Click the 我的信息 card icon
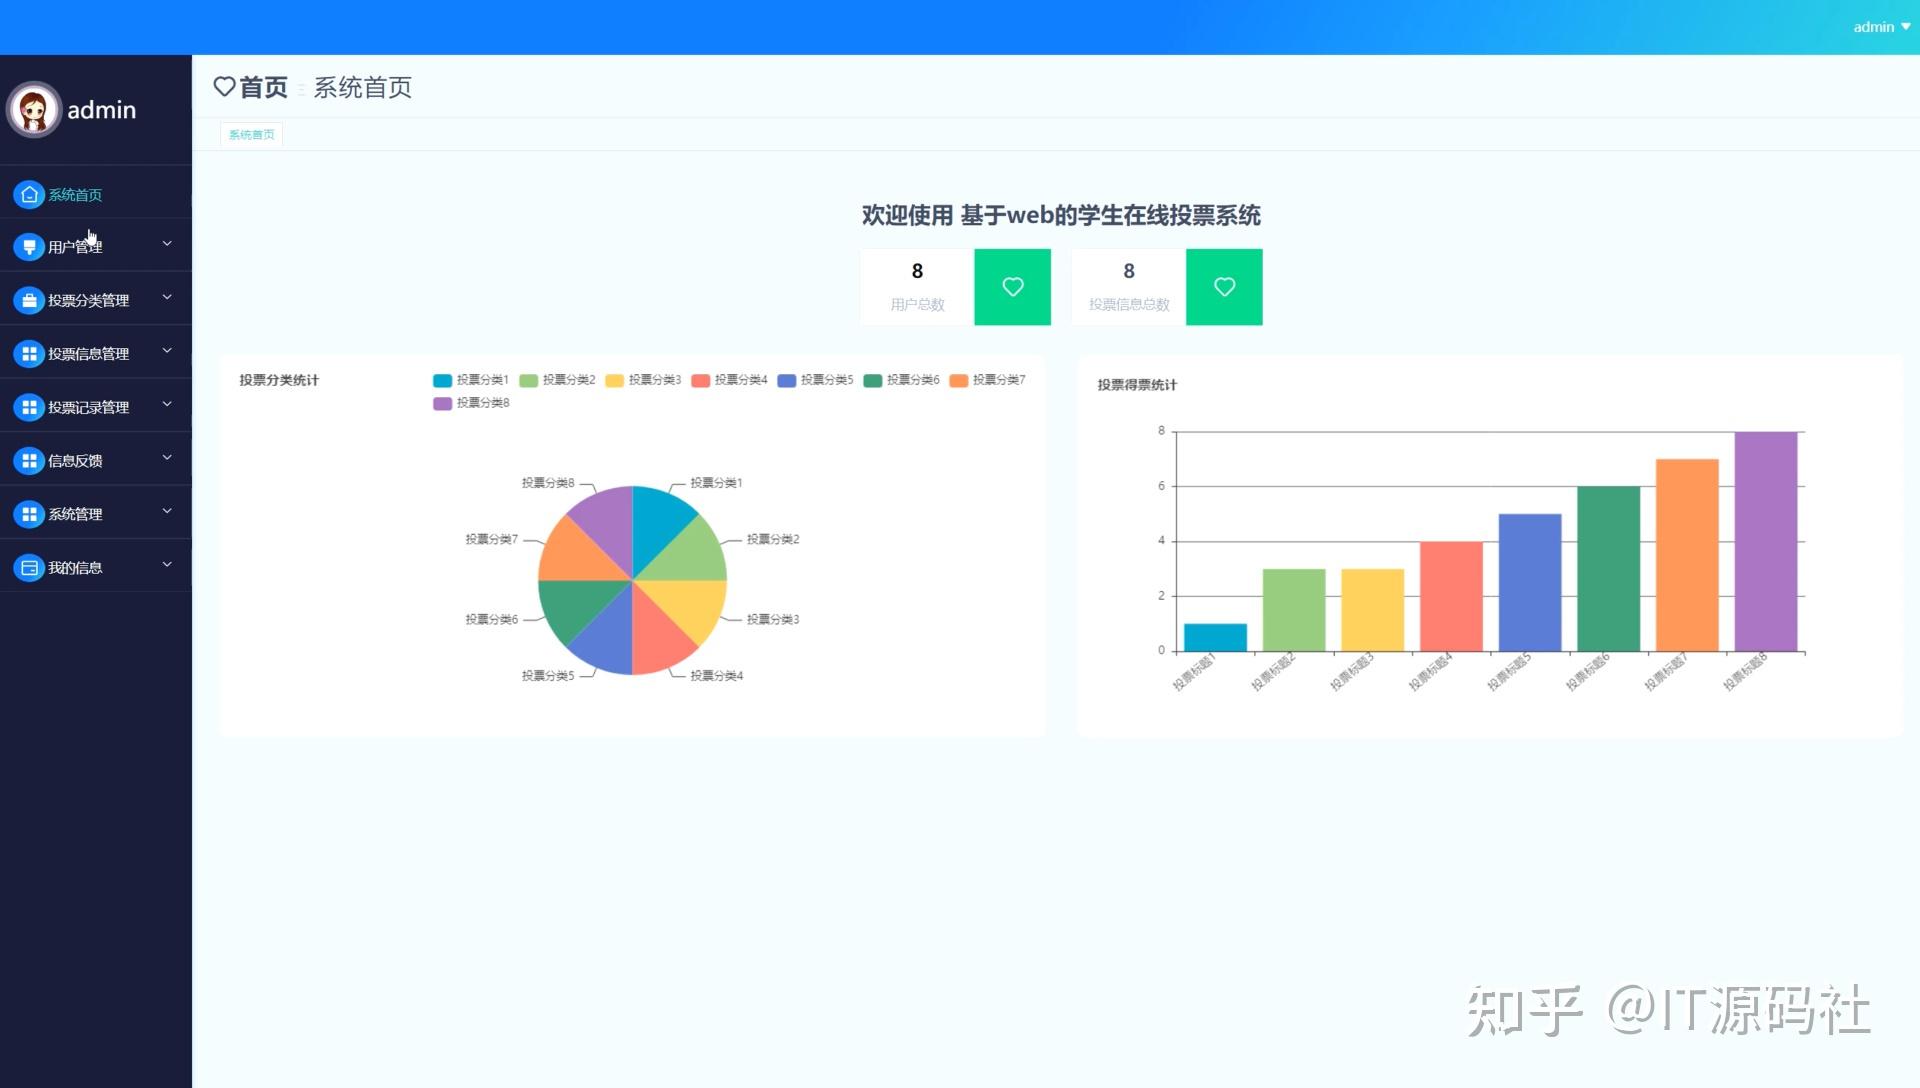This screenshot has height=1088, width=1920. [x=29, y=568]
